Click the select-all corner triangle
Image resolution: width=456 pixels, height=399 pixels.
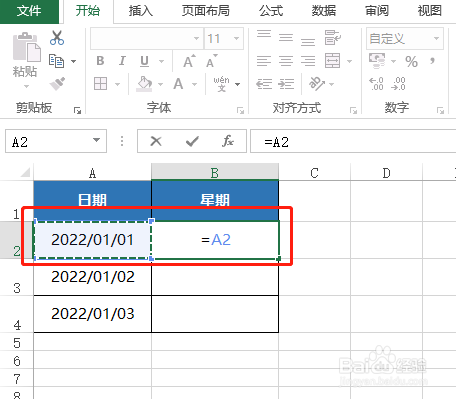(25, 172)
